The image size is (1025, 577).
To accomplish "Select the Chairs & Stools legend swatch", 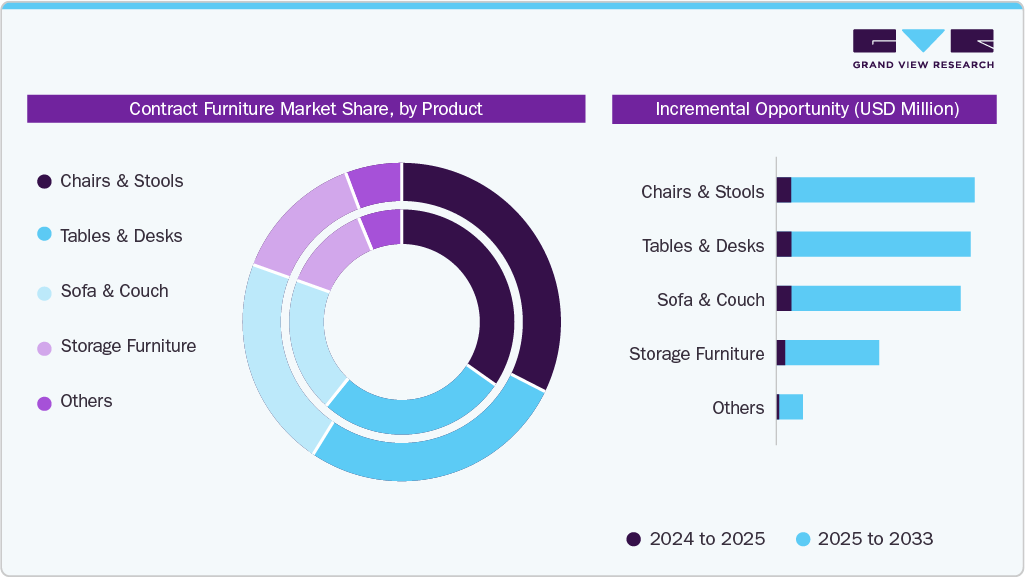I will tap(42, 181).
